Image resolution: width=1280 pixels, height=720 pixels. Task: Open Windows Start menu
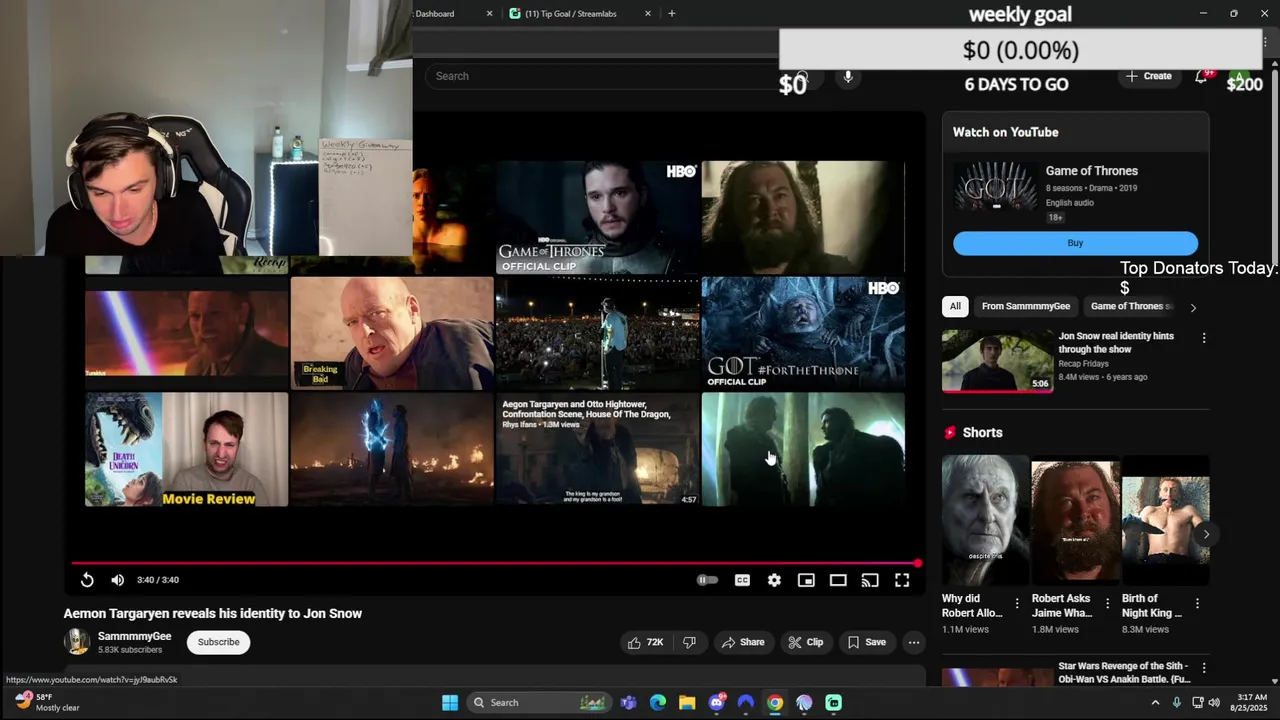pyautogui.click(x=450, y=703)
